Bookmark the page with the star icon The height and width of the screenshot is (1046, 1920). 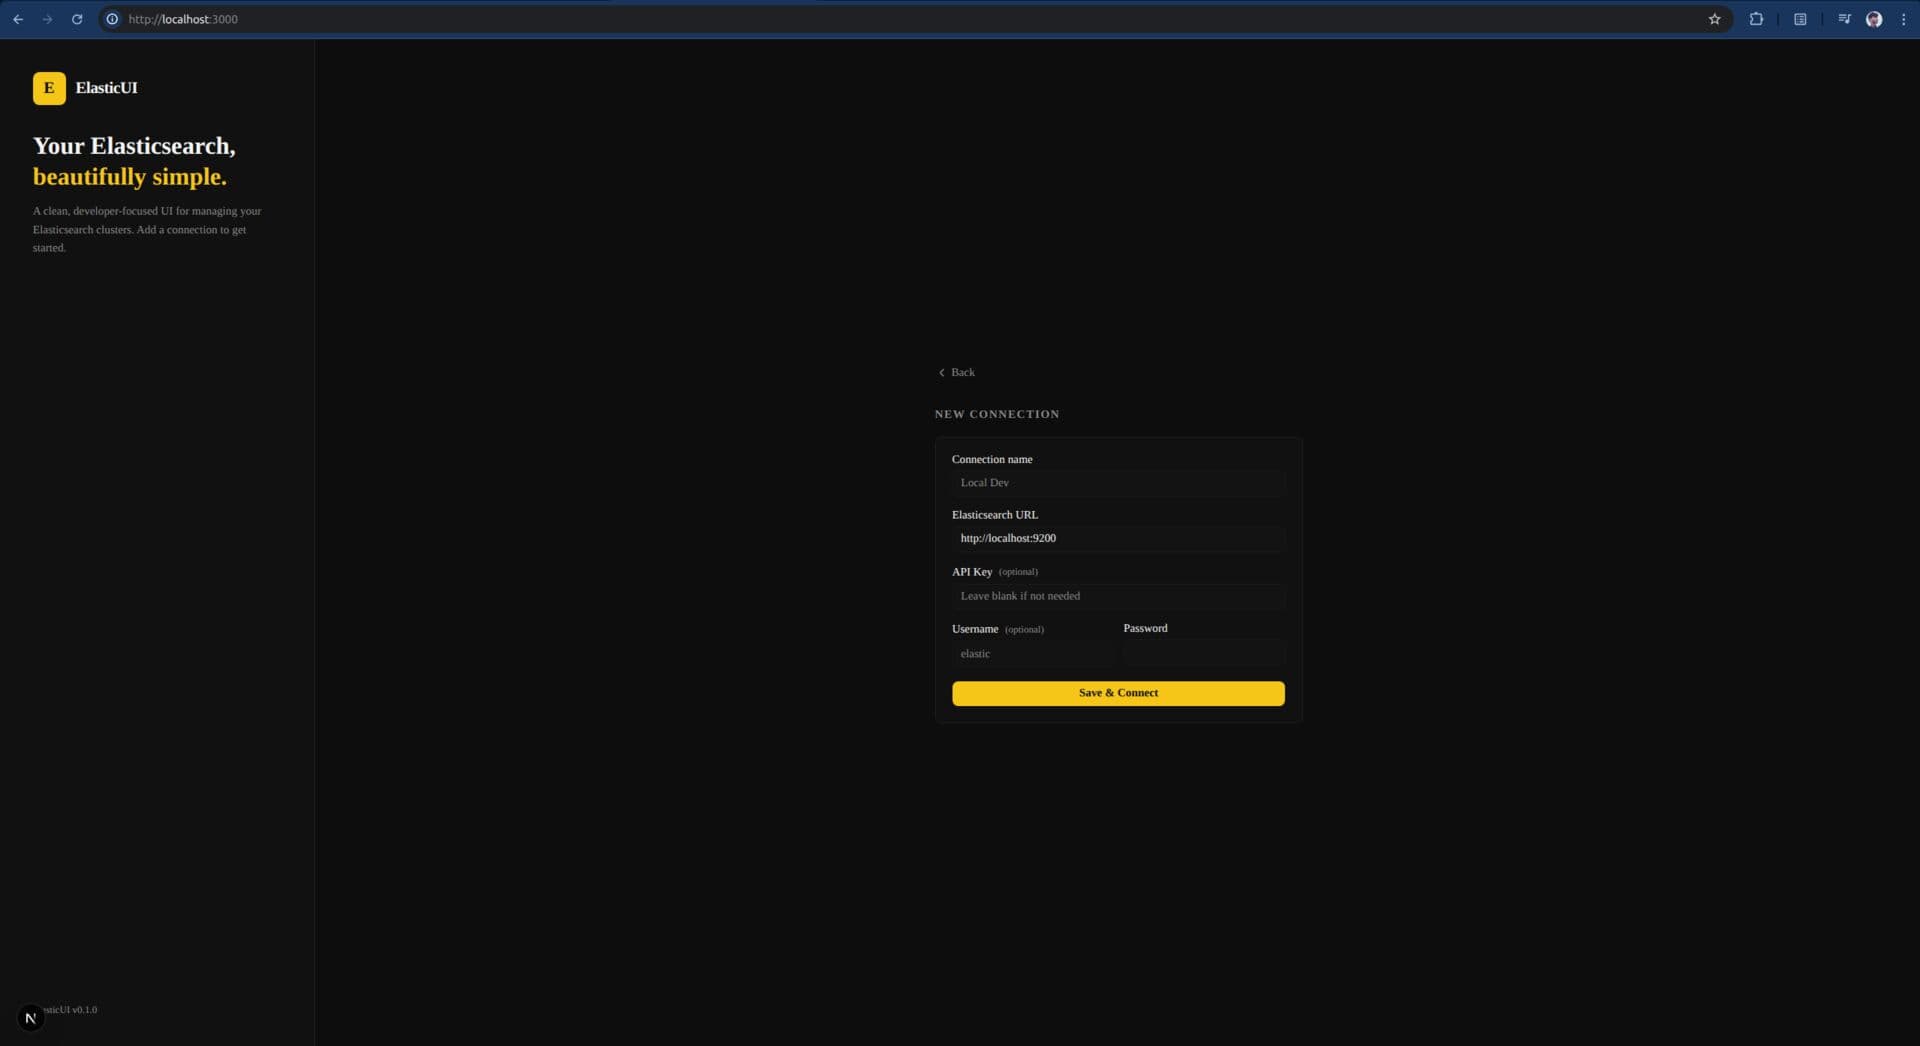pos(1714,19)
